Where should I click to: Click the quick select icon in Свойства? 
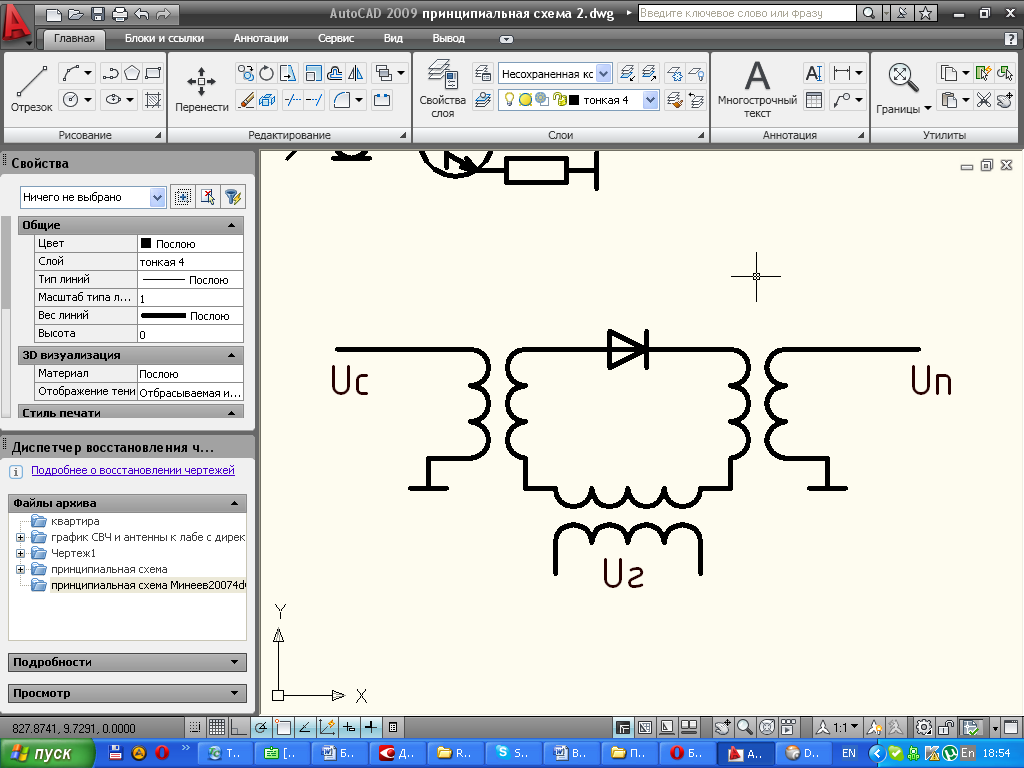click(x=233, y=197)
